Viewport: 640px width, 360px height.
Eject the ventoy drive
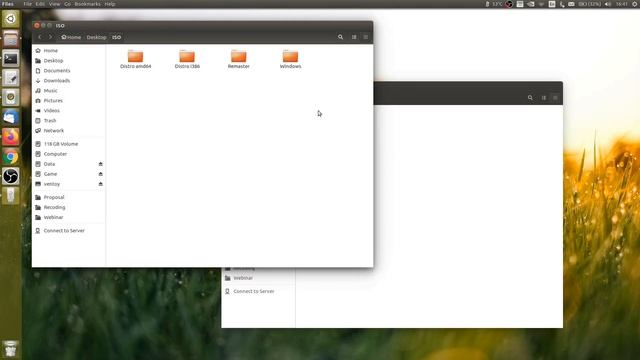(100, 184)
